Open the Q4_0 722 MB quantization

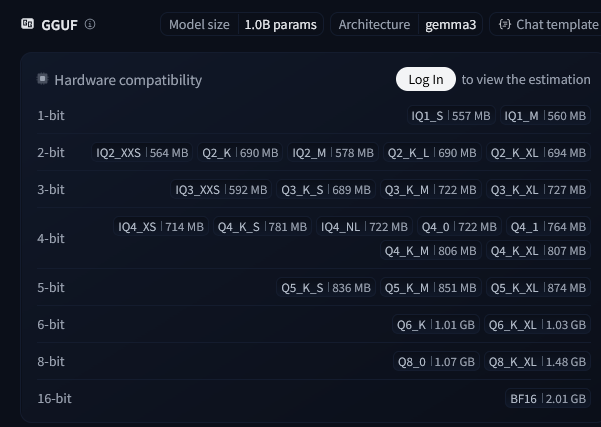(458, 227)
